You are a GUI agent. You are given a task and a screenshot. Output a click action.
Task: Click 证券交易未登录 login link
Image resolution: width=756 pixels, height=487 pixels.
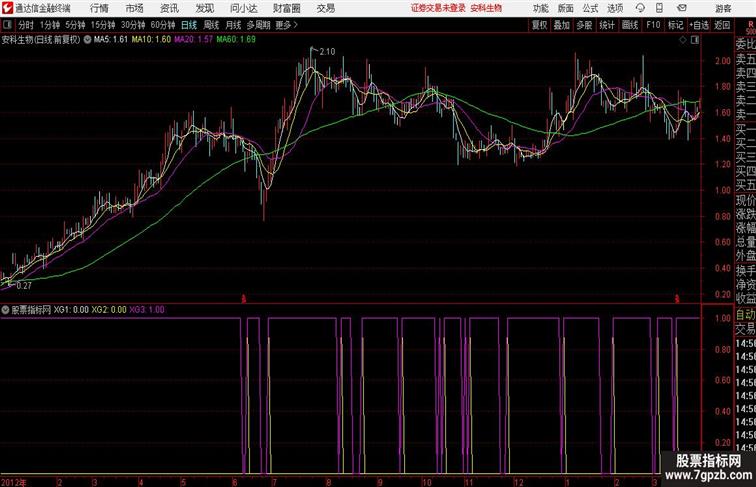coord(439,8)
